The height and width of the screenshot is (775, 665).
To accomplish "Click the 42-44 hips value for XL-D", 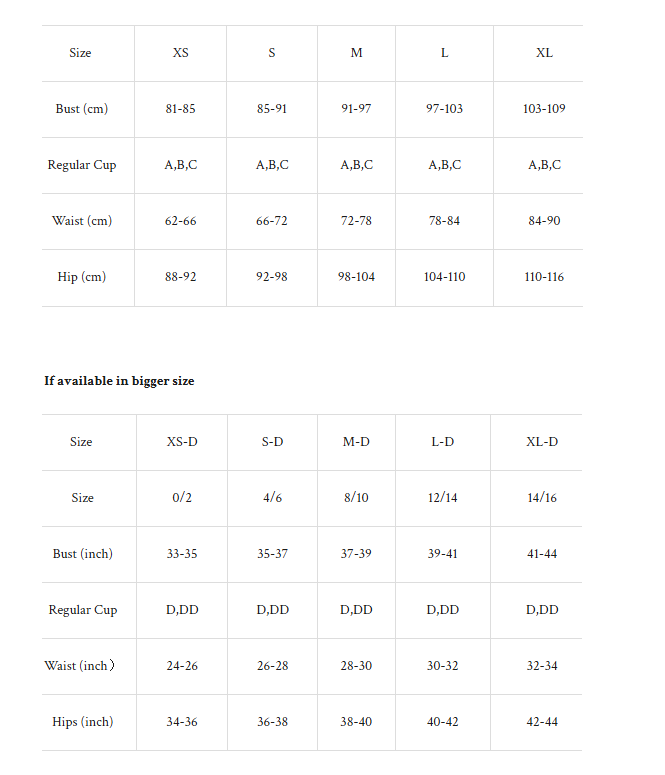I will coord(542,722).
